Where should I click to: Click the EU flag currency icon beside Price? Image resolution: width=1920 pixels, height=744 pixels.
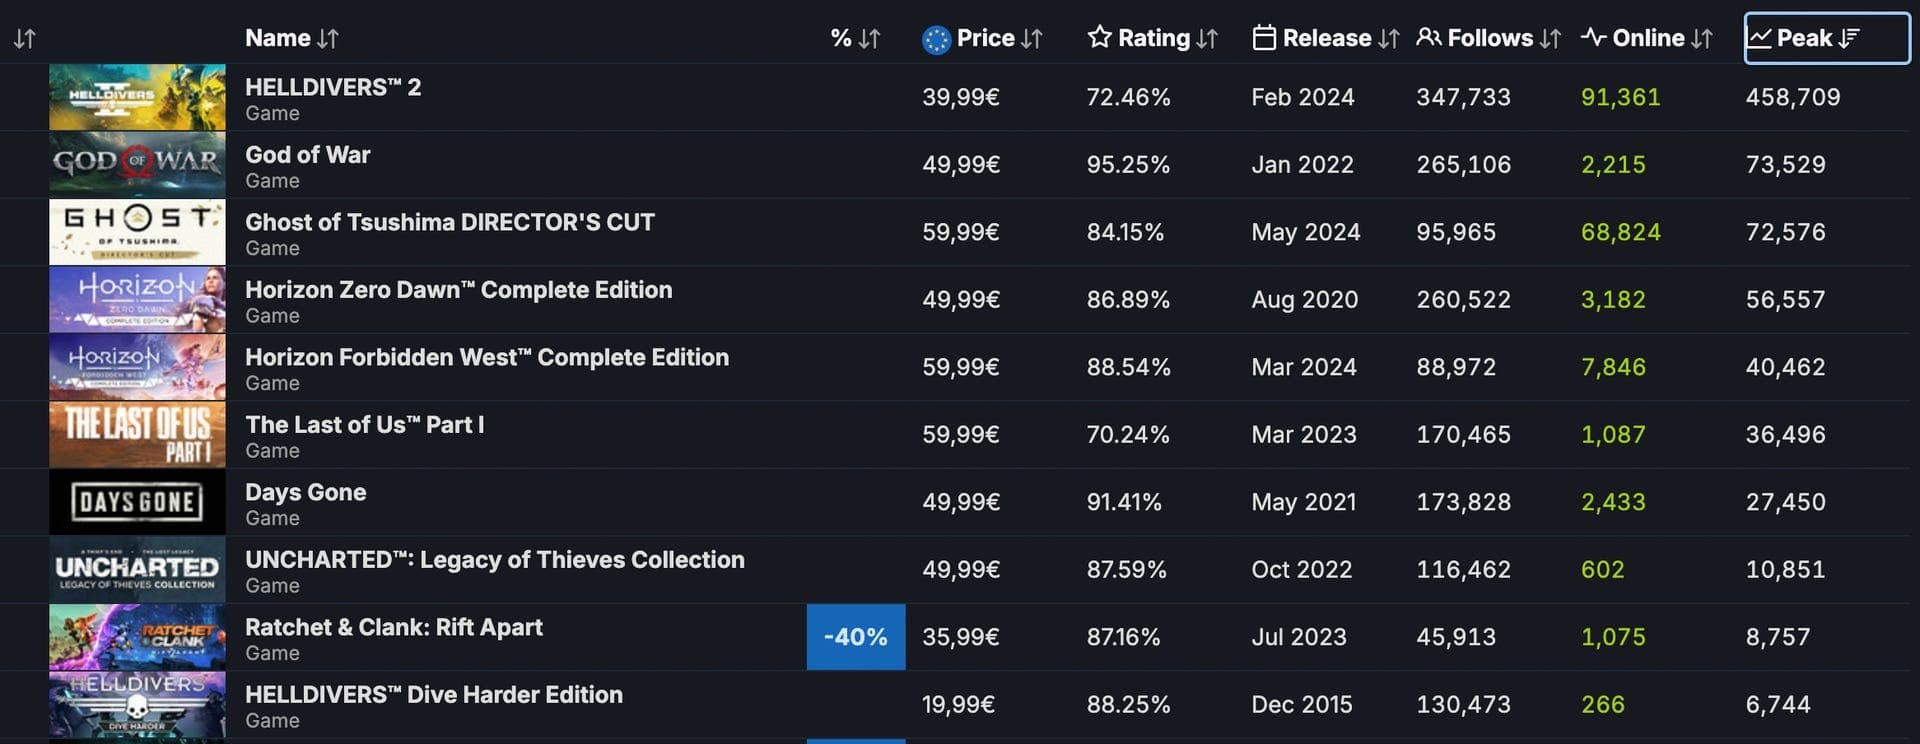click(936, 39)
